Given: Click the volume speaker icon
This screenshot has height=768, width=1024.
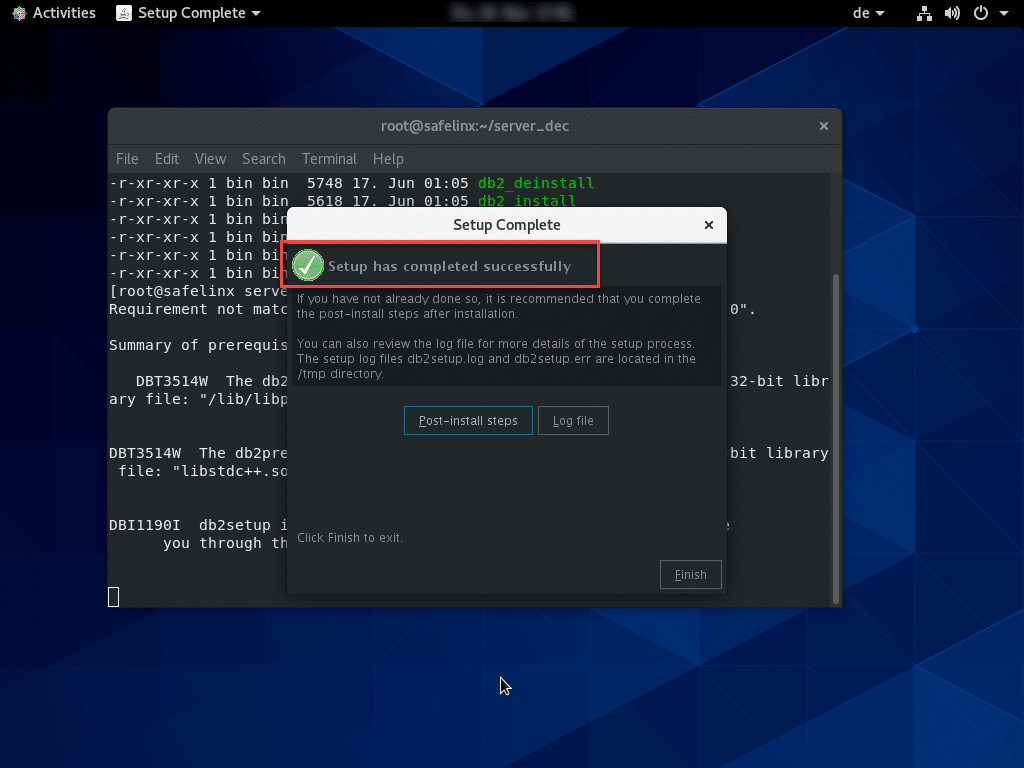Looking at the screenshot, I should (952, 13).
